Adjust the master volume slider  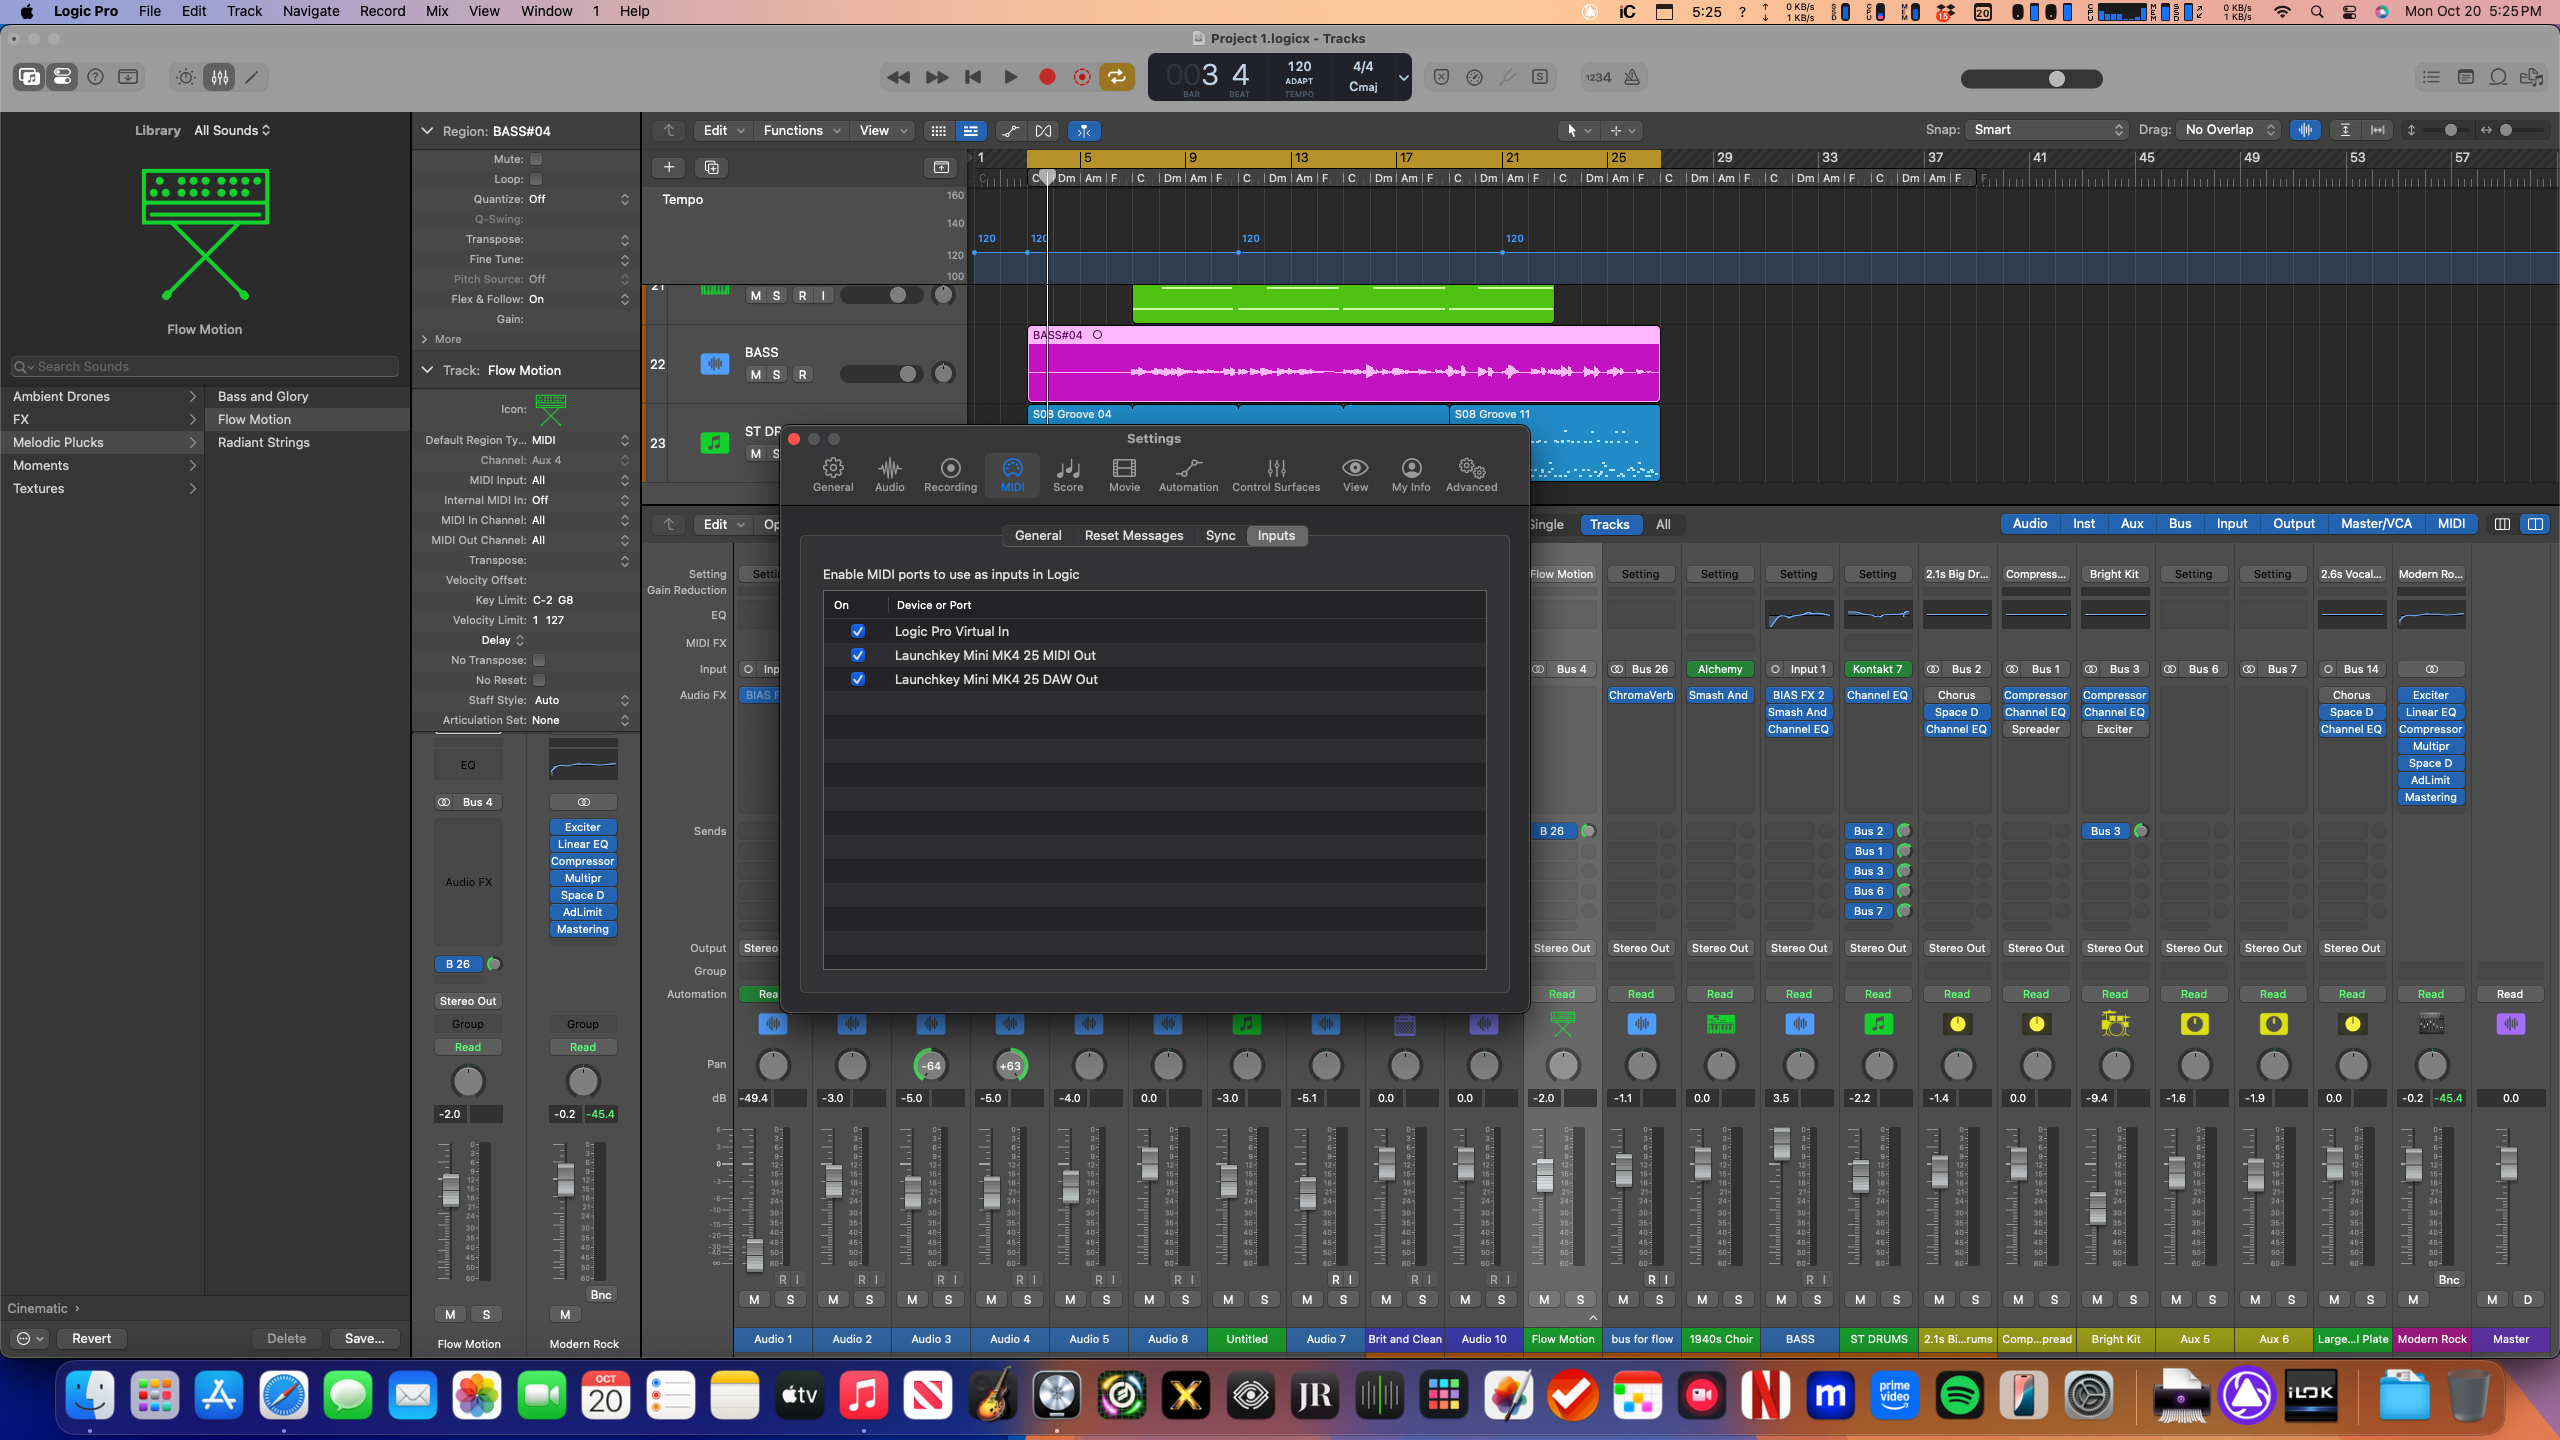point(2056,79)
